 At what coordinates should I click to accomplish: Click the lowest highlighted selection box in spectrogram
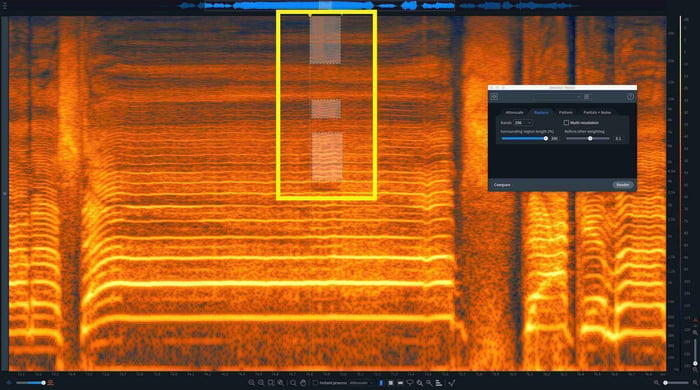[327, 157]
